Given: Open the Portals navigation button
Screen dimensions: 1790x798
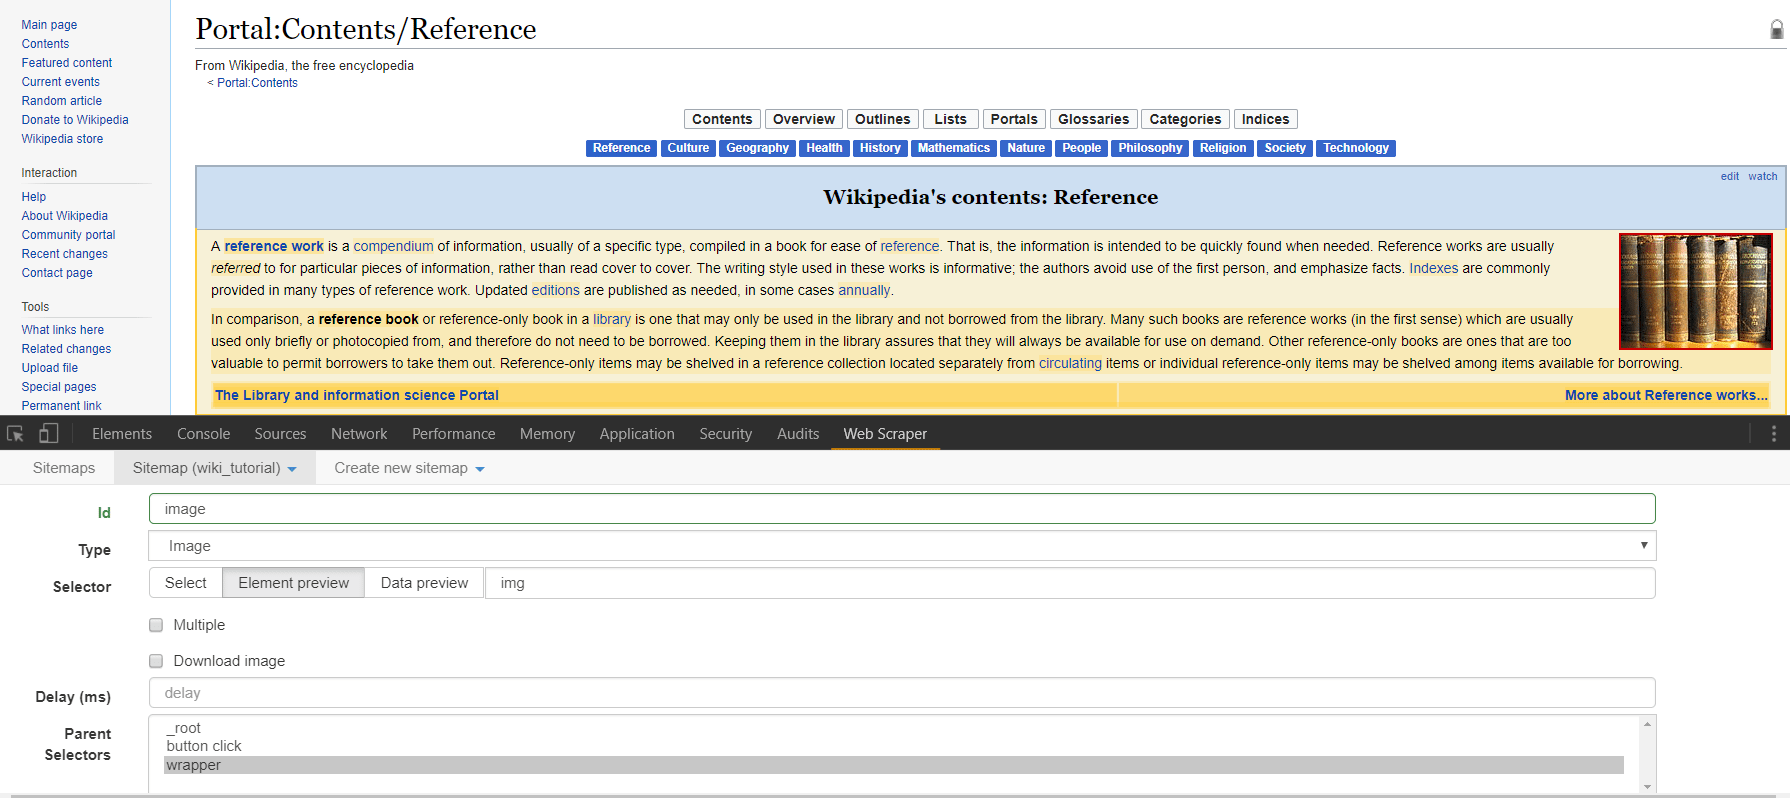Looking at the screenshot, I should tap(1014, 119).
